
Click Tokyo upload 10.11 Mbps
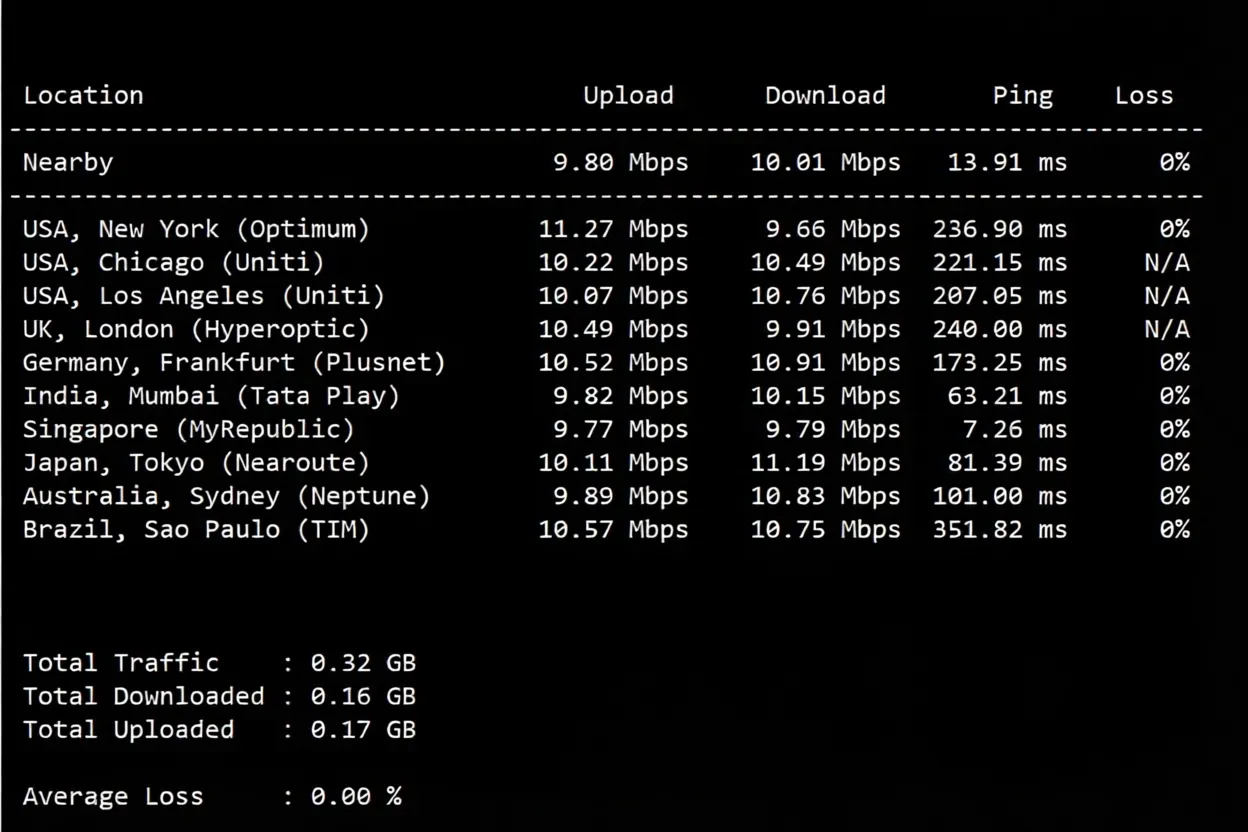coord(613,463)
